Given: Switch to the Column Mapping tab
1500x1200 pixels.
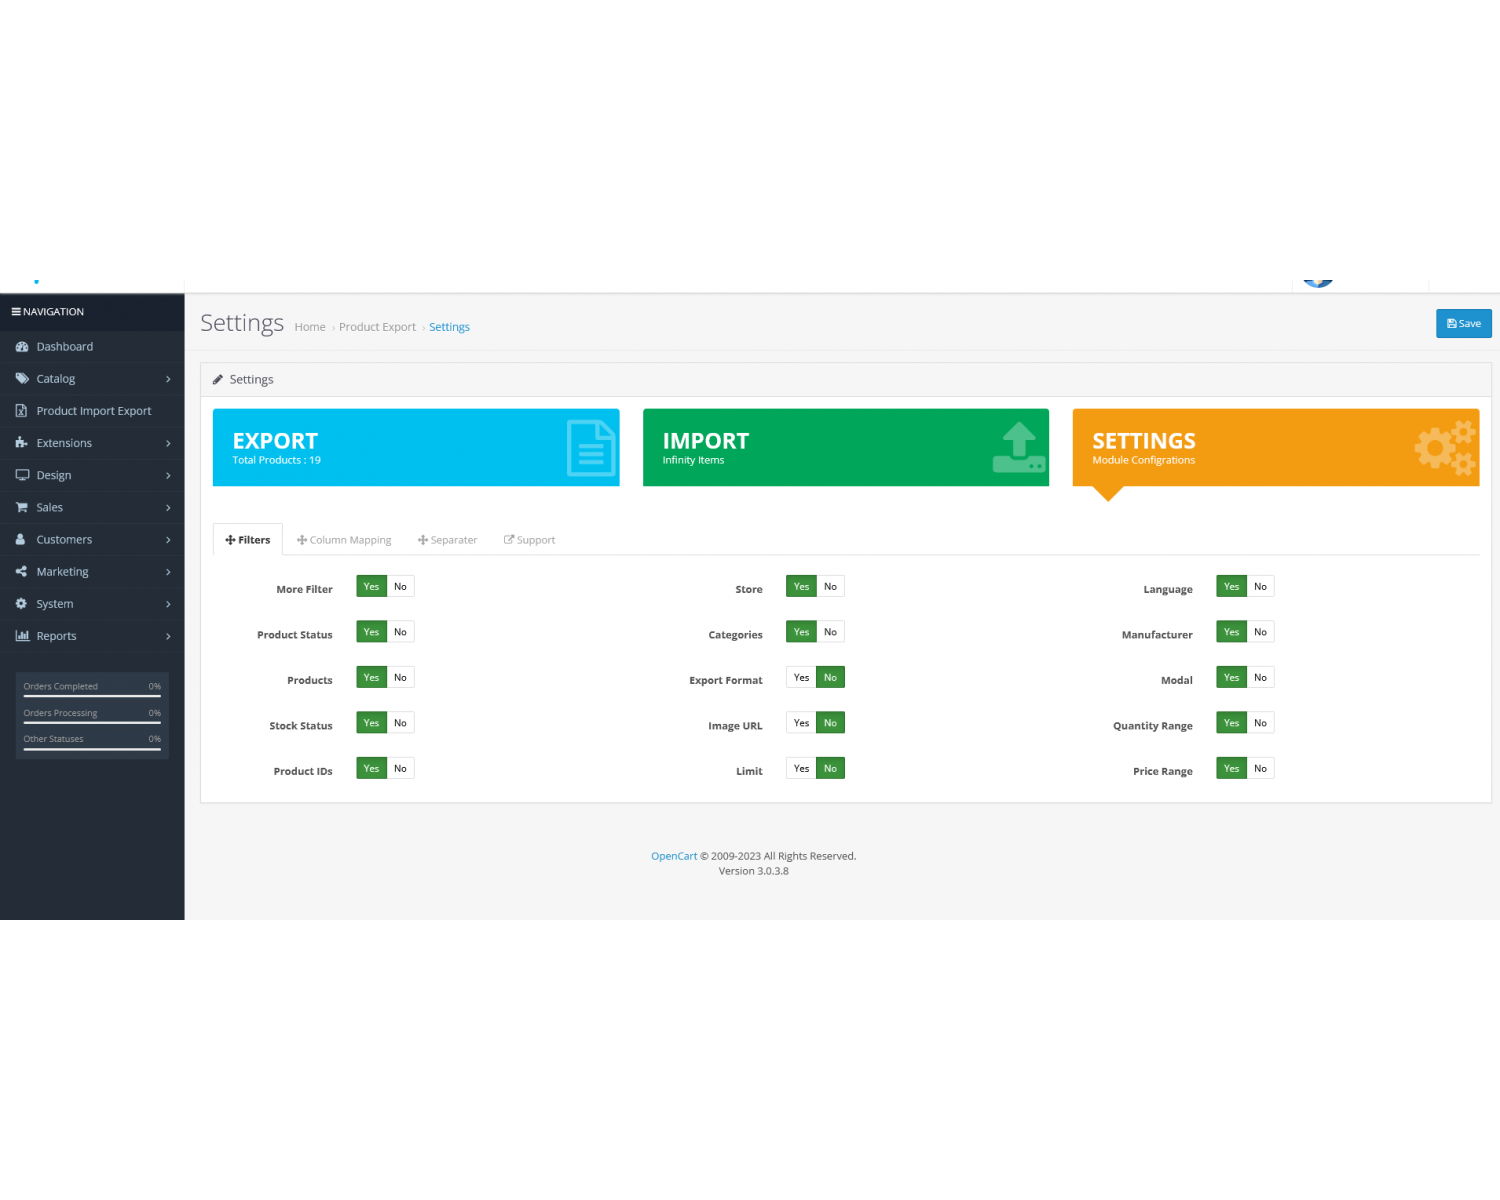Looking at the screenshot, I should [x=344, y=539].
